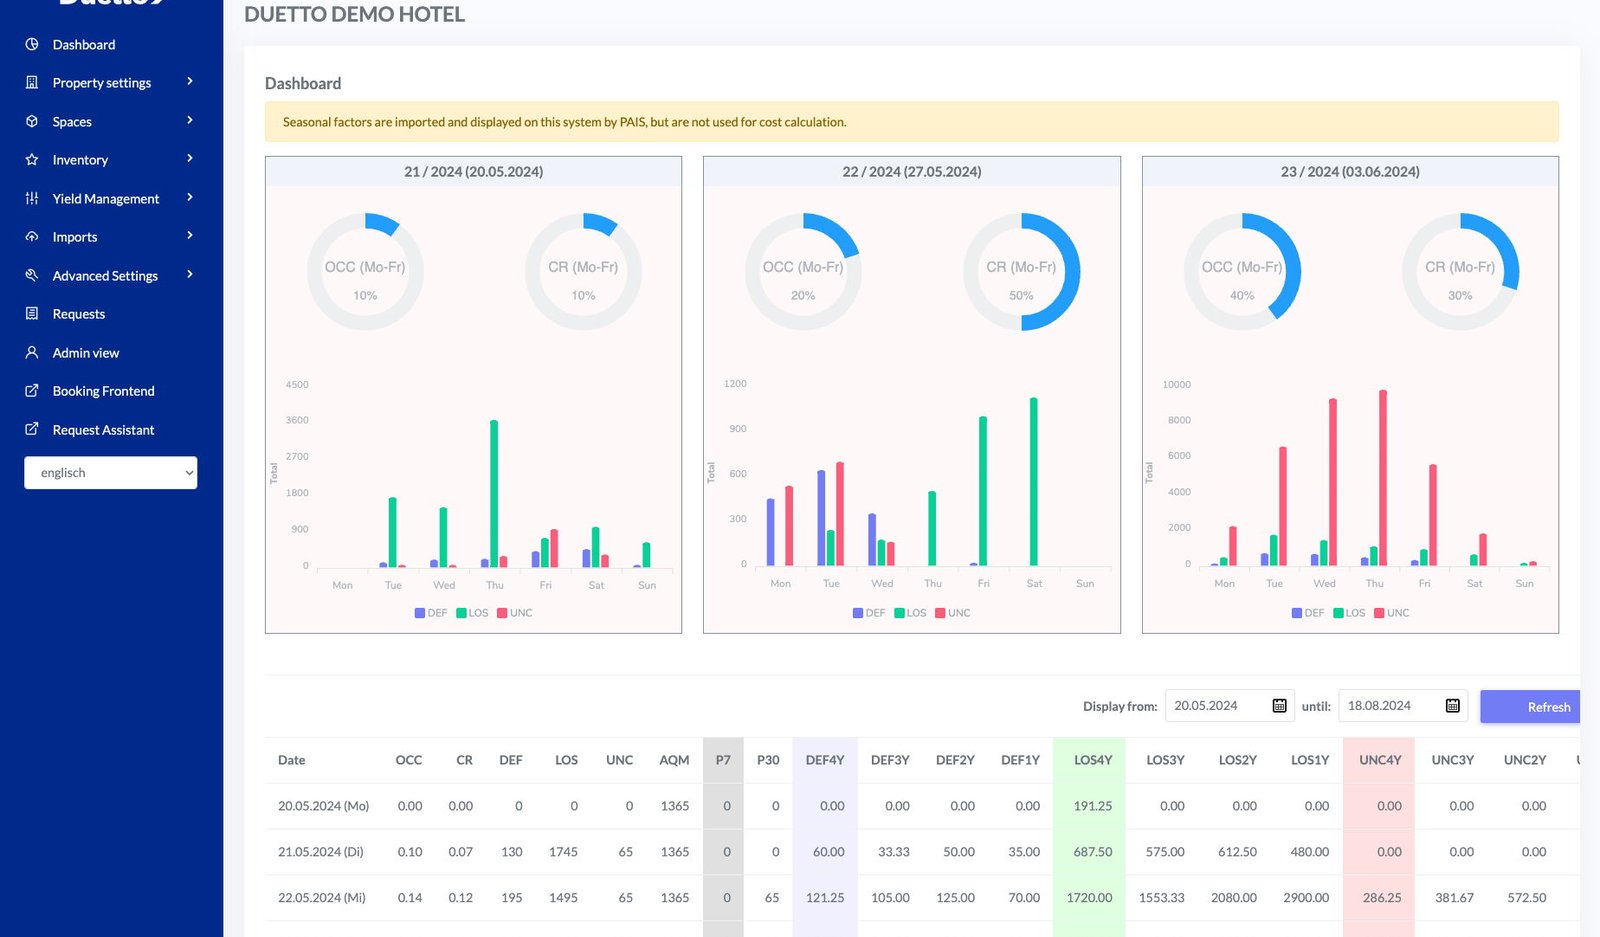The image size is (1600, 937).
Task: Click the Dashboard clock icon in sidebar
Action: [x=32, y=44]
